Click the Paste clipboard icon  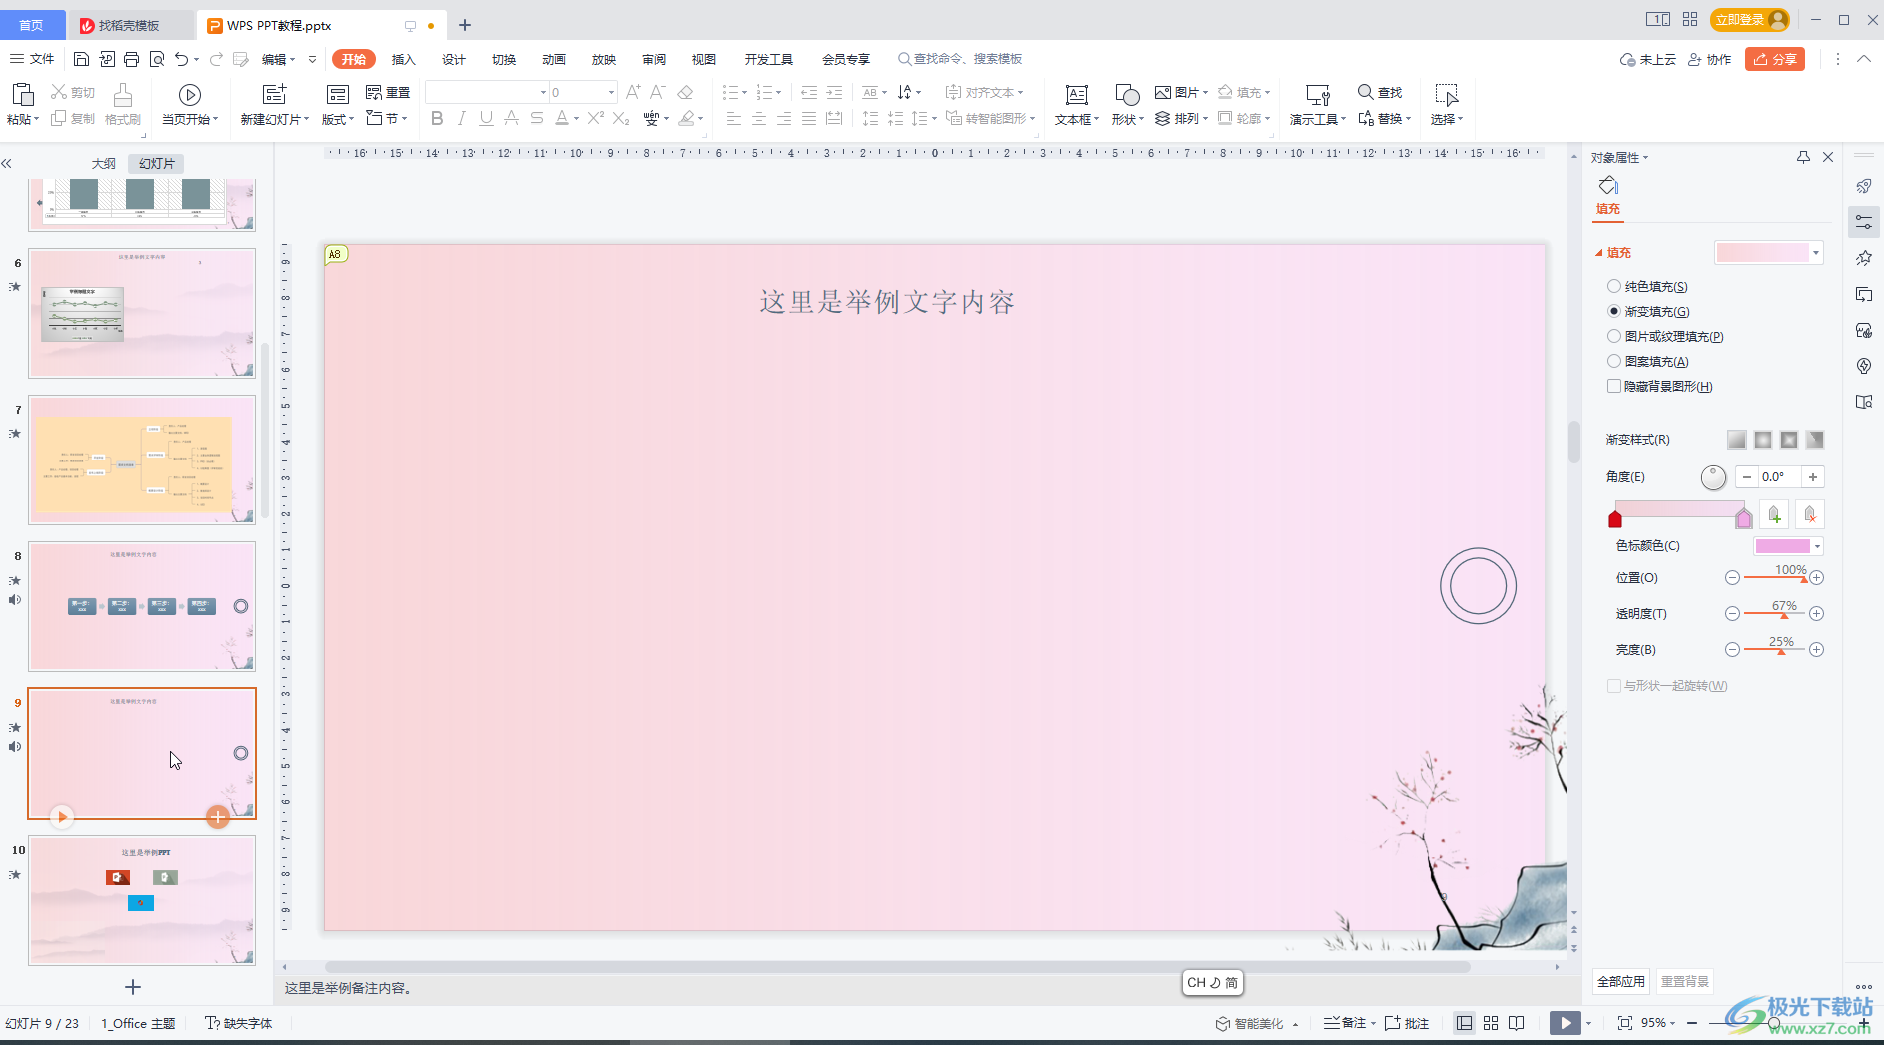coord(22,94)
